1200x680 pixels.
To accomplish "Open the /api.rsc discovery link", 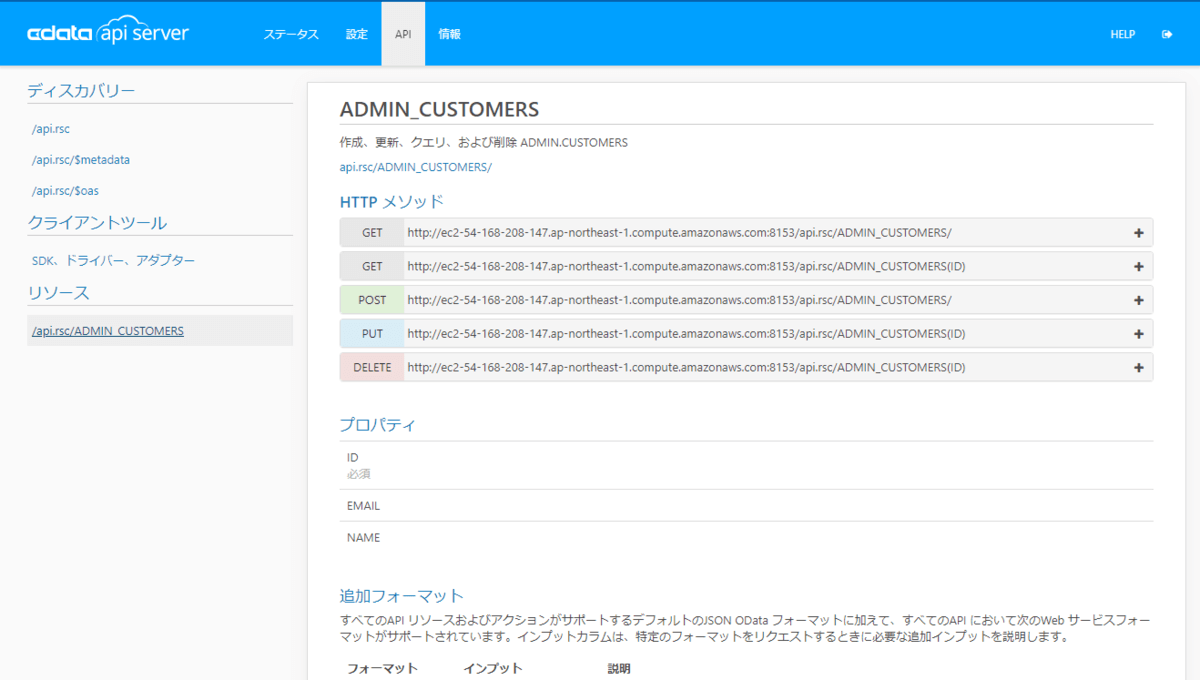I will [51, 129].
